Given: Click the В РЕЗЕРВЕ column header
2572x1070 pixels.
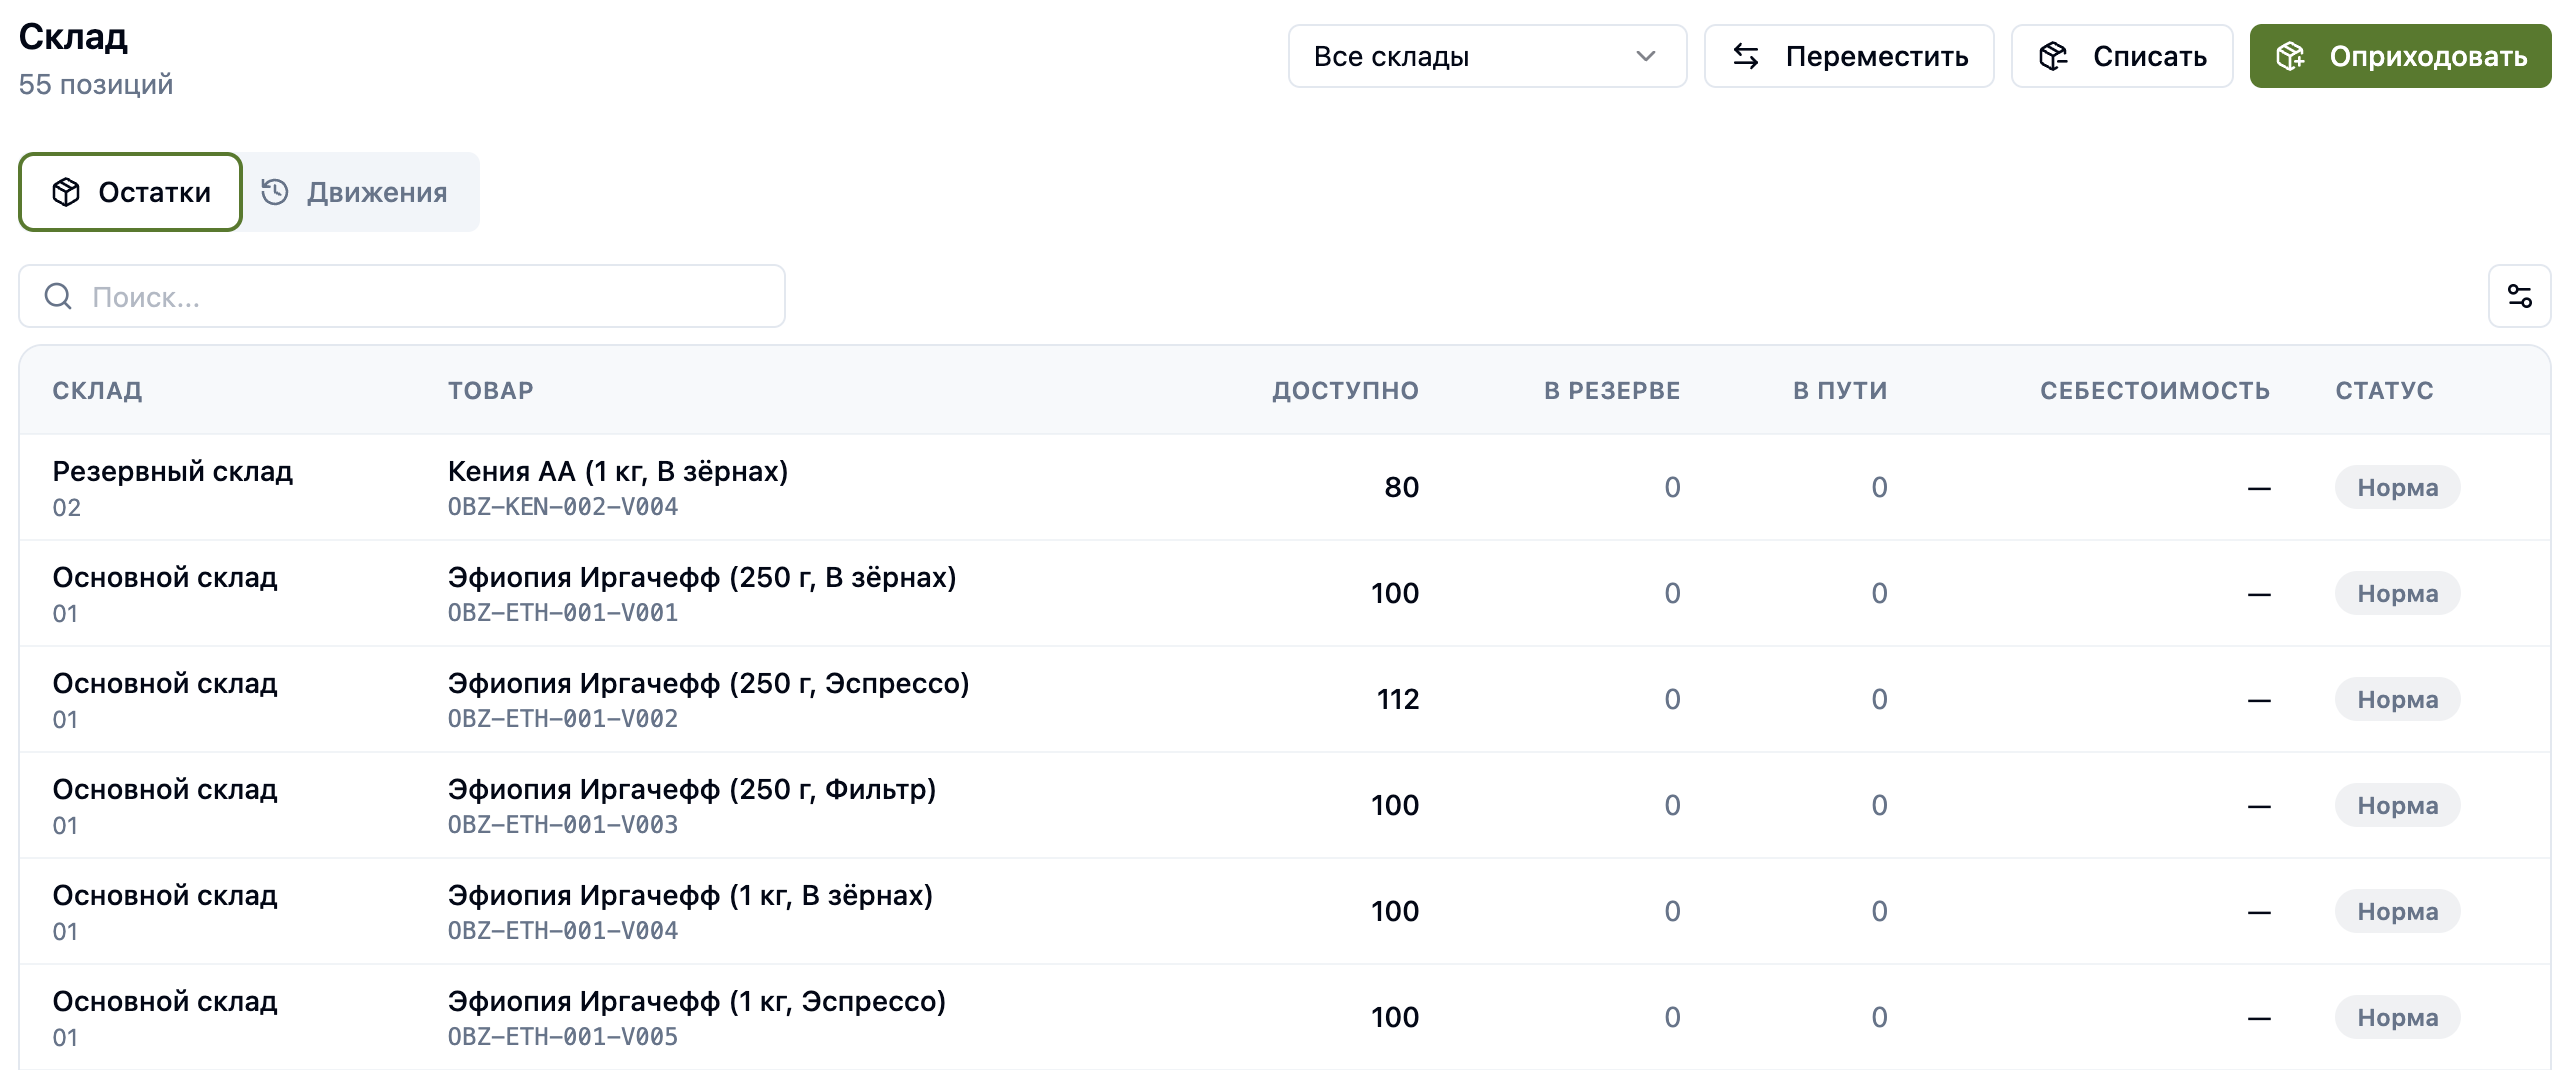Looking at the screenshot, I should point(1612,391).
